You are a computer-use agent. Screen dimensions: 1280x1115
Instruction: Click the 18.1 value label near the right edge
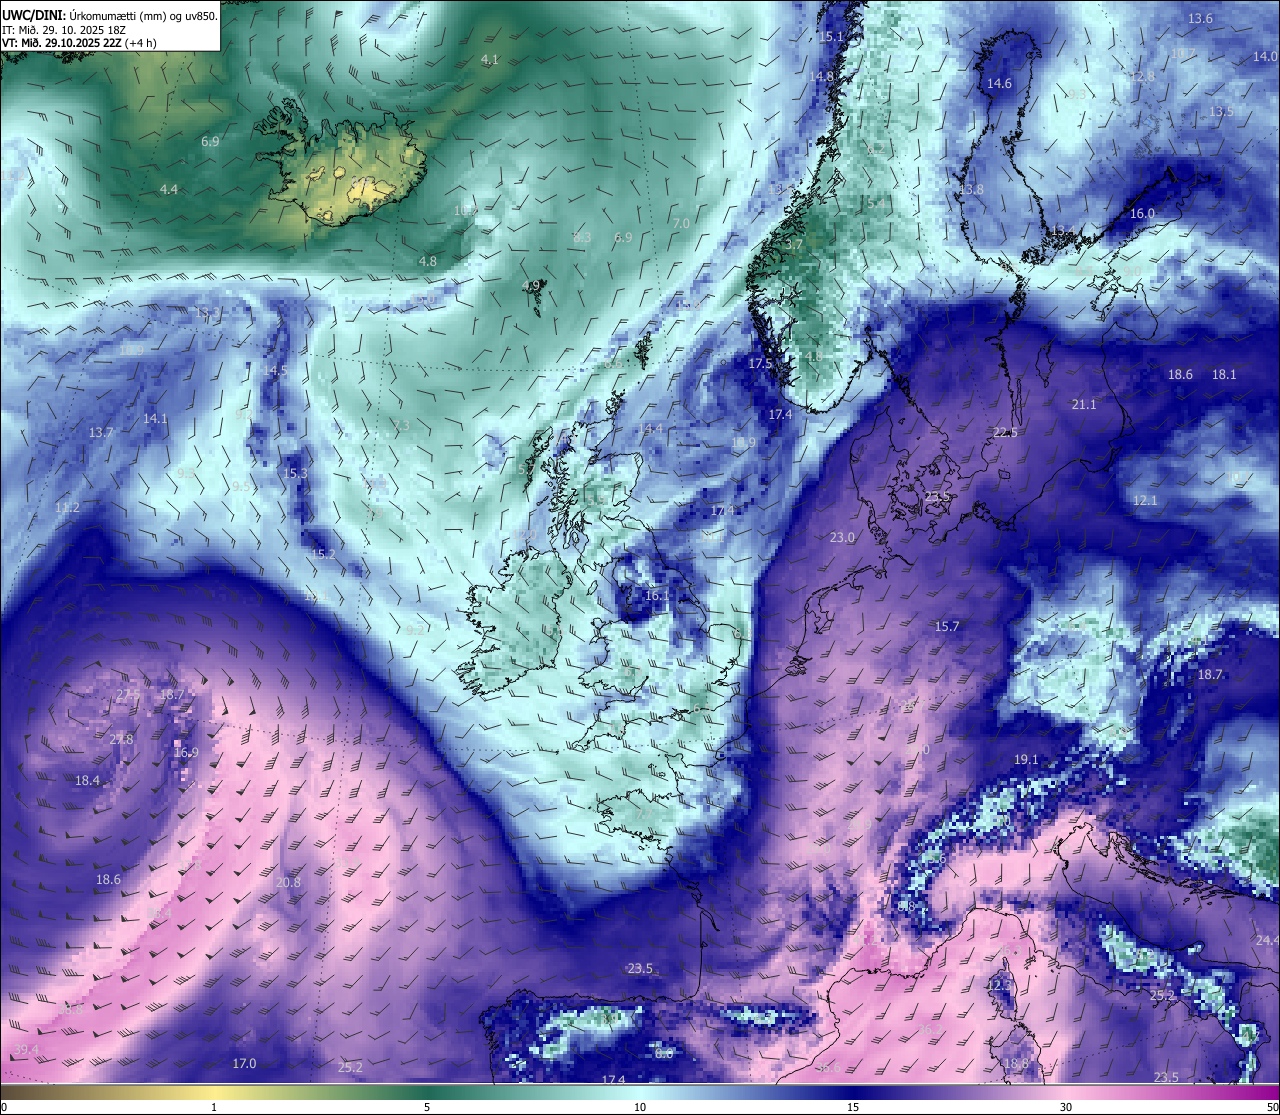[x=1224, y=374]
